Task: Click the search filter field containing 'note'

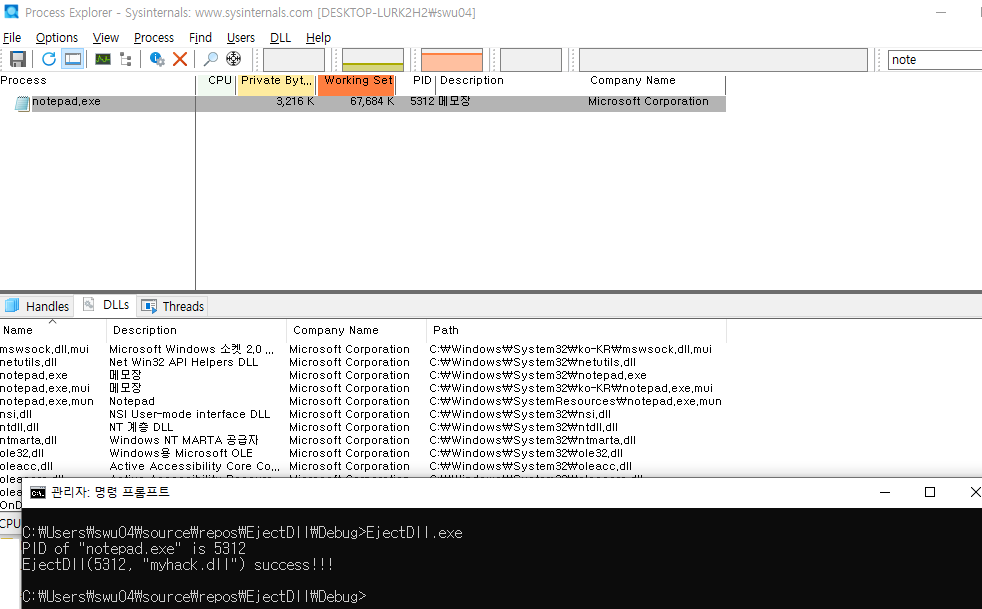Action: 934,60
